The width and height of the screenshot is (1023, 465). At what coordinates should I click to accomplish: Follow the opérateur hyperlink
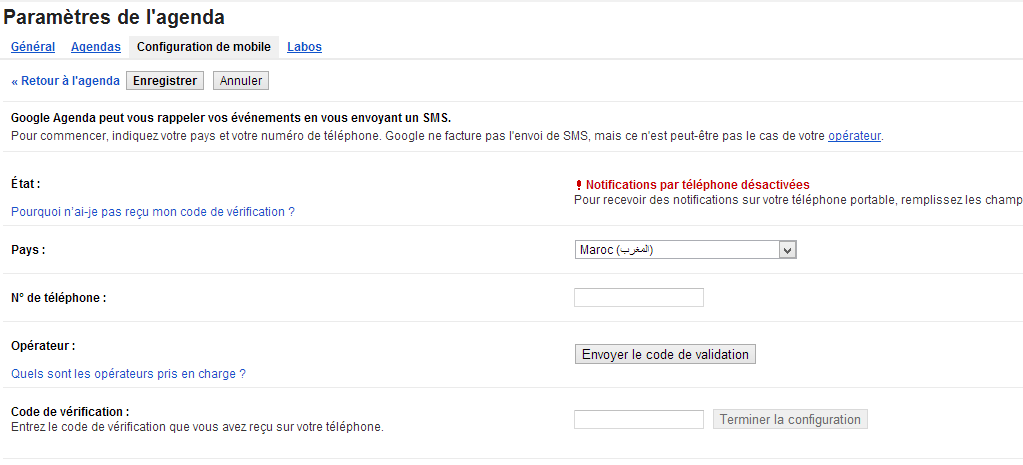click(x=855, y=136)
